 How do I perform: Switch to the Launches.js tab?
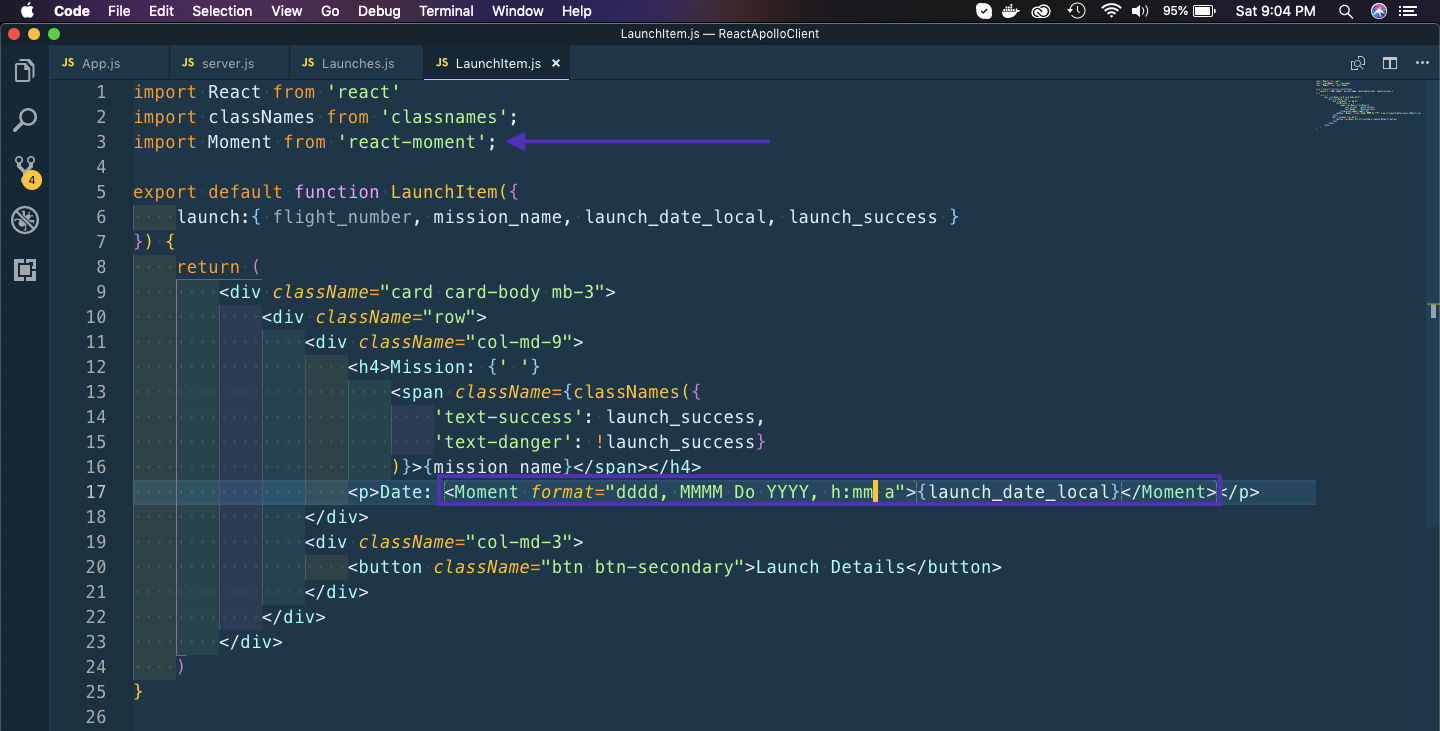(x=358, y=63)
